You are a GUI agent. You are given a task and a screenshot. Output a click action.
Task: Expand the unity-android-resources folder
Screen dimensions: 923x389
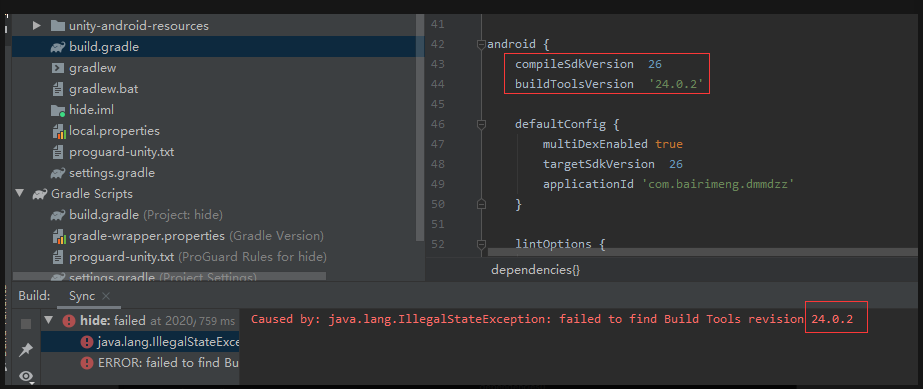click(36, 26)
